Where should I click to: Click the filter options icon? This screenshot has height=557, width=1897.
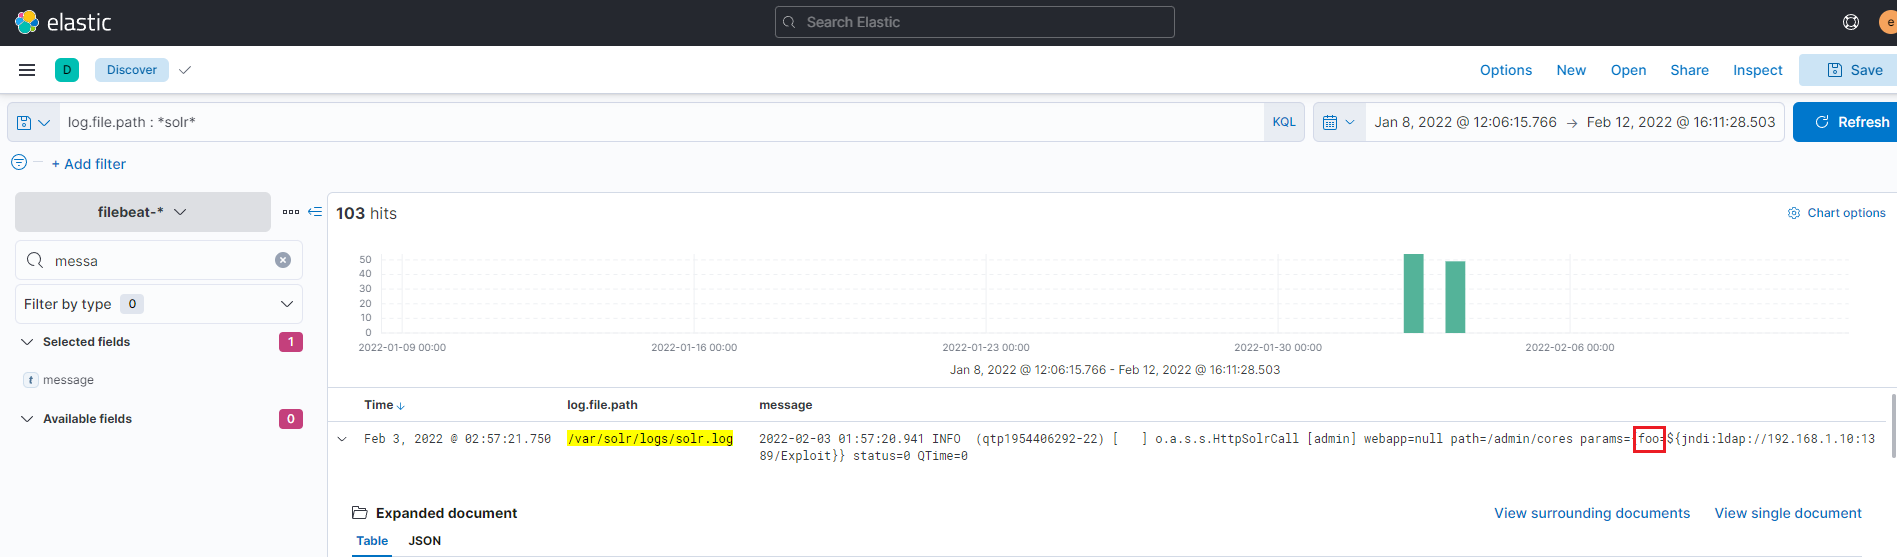(19, 162)
